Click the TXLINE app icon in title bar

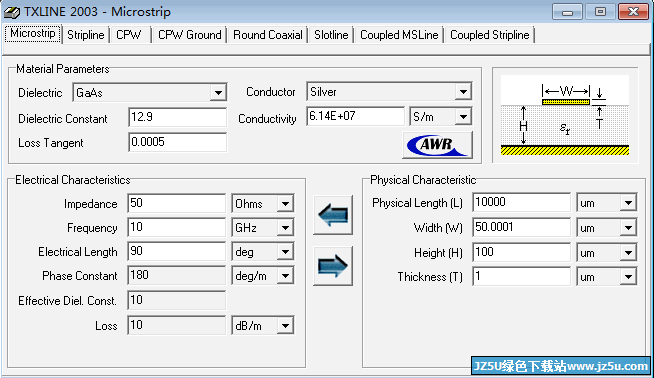[11, 12]
